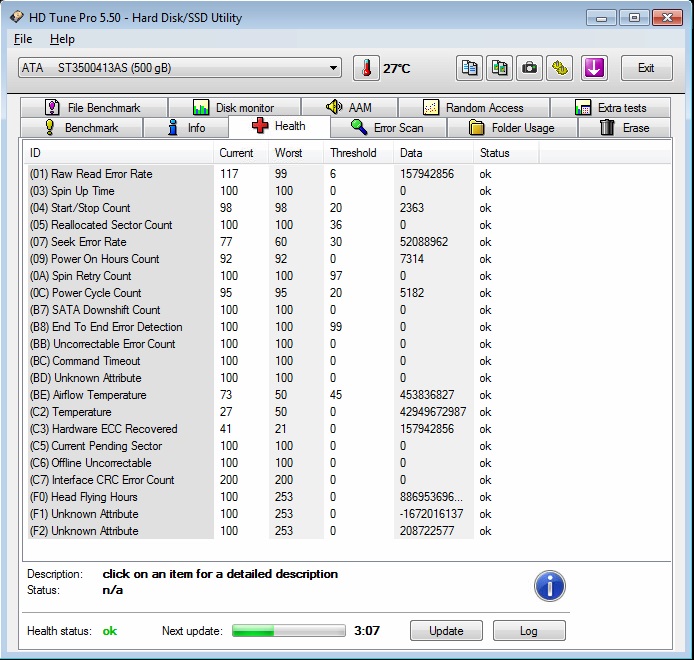Click the HD Tune Pro title bar icon
Viewport: 694px width, 660px height.
[x=16, y=17]
